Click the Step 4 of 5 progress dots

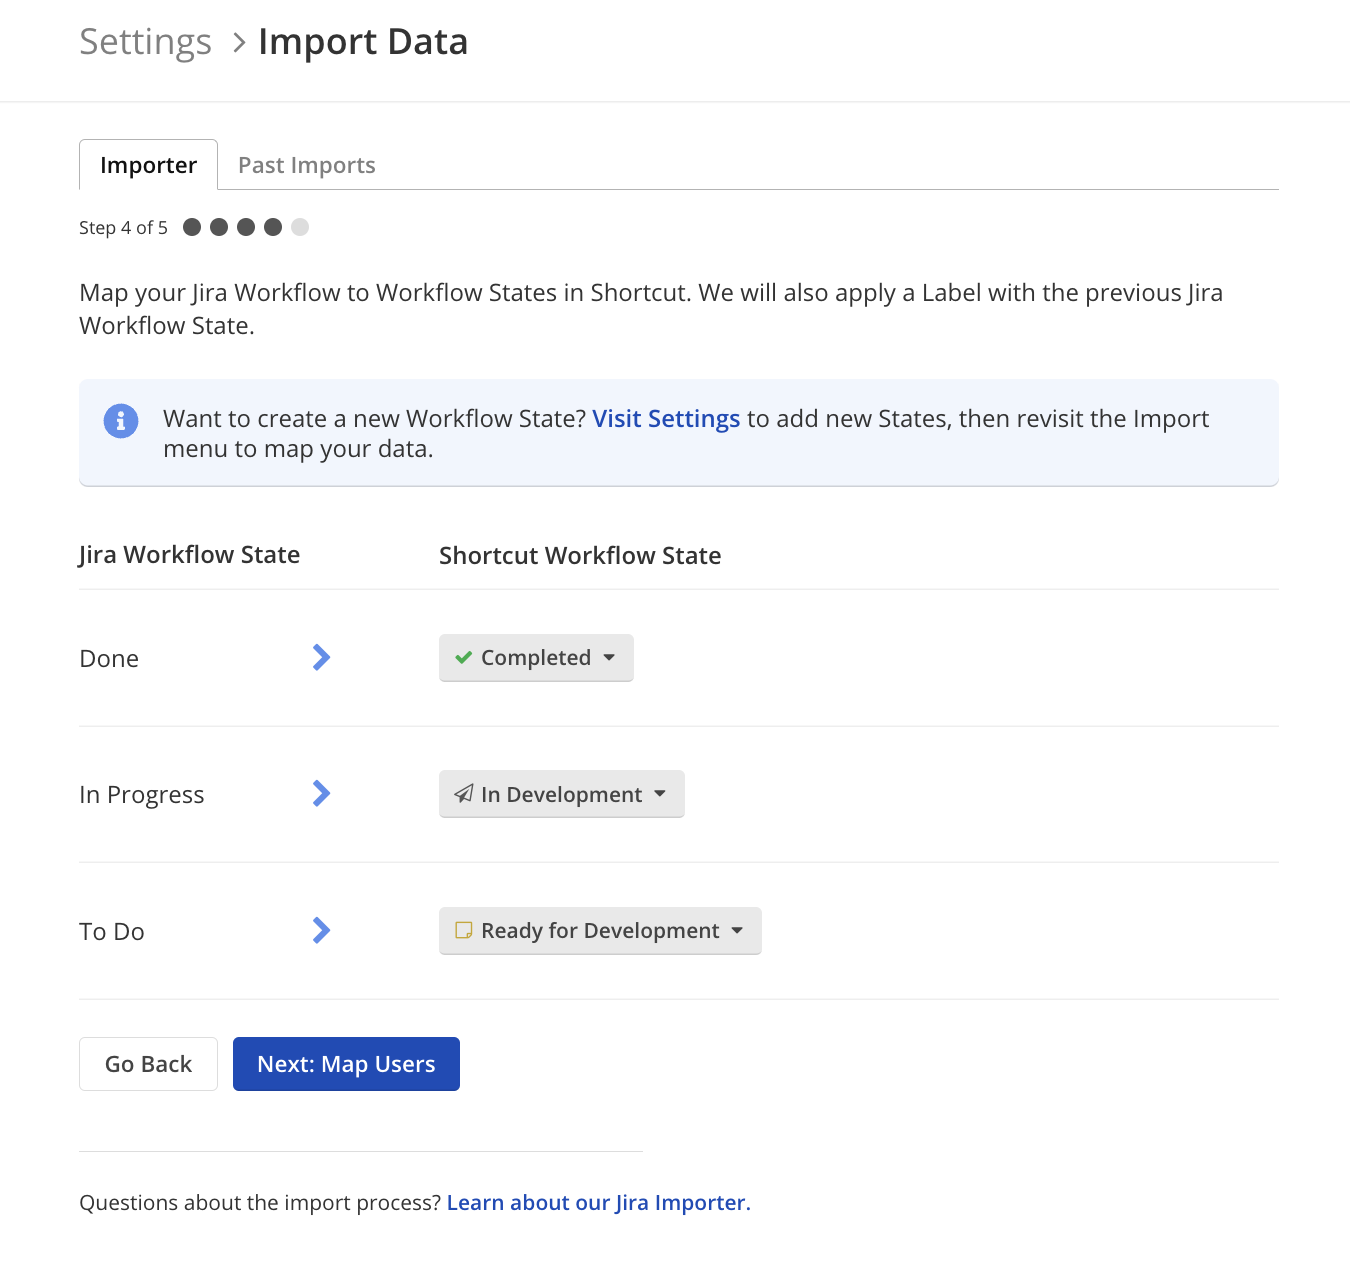click(246, 227)
